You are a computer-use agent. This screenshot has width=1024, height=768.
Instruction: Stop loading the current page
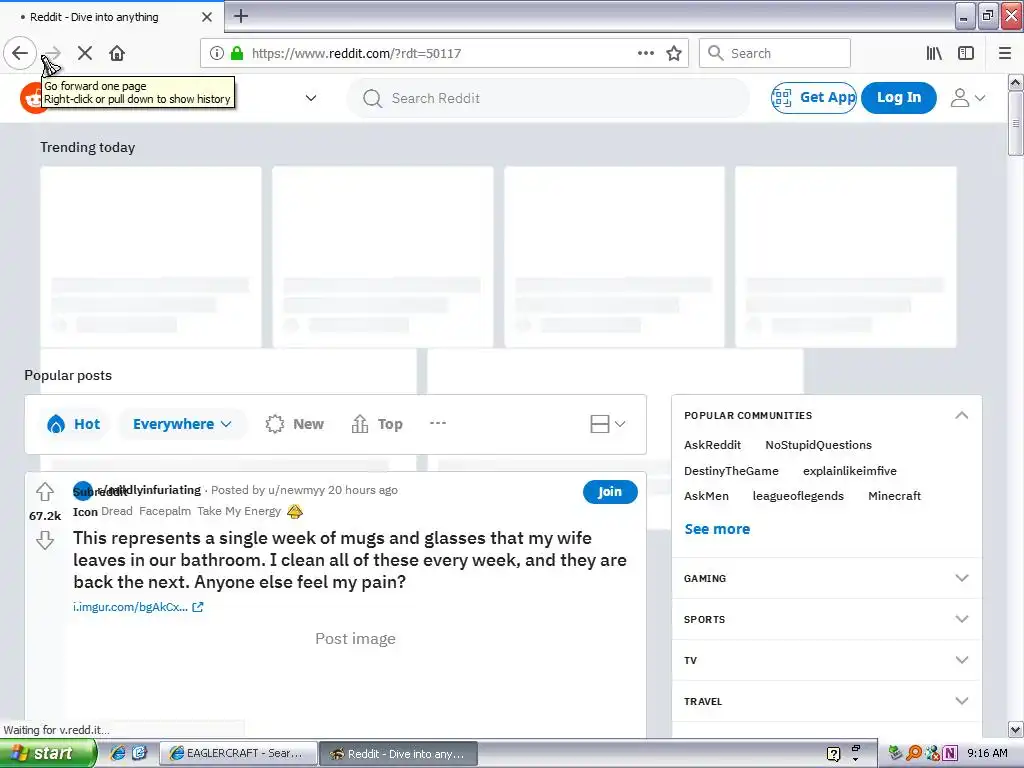pyautogui.click(x=85, y=53)
